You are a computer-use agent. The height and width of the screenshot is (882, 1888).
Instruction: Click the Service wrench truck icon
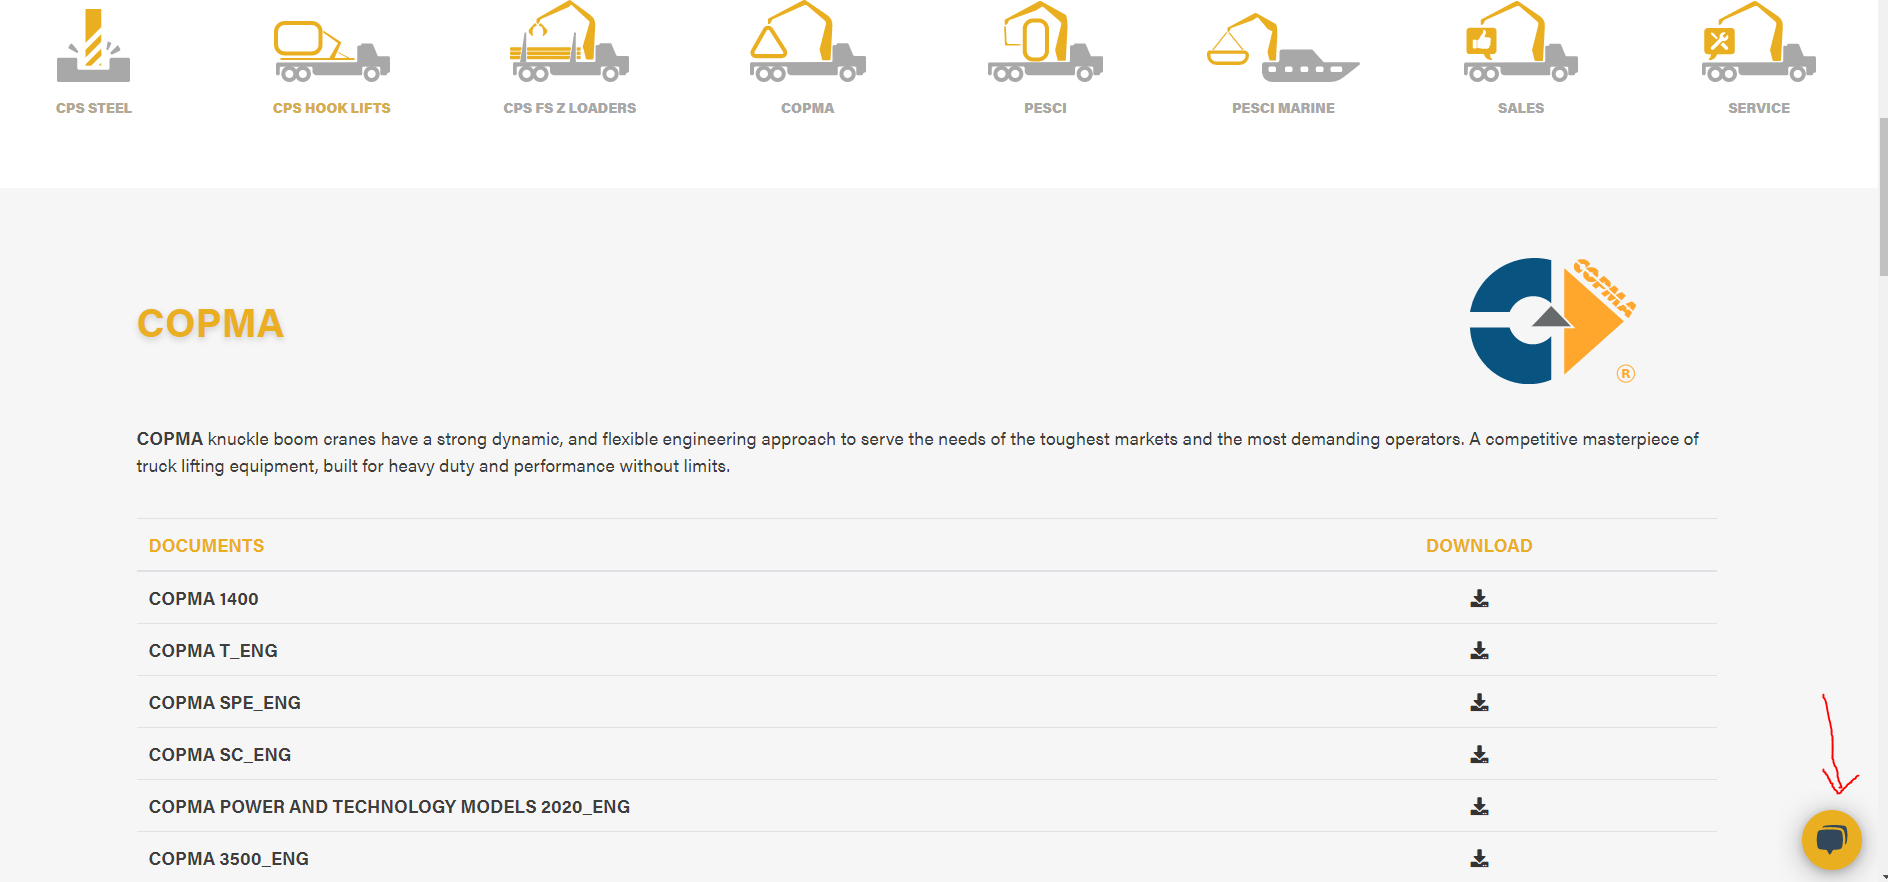pyautogui.click(x=1759, y=42)
